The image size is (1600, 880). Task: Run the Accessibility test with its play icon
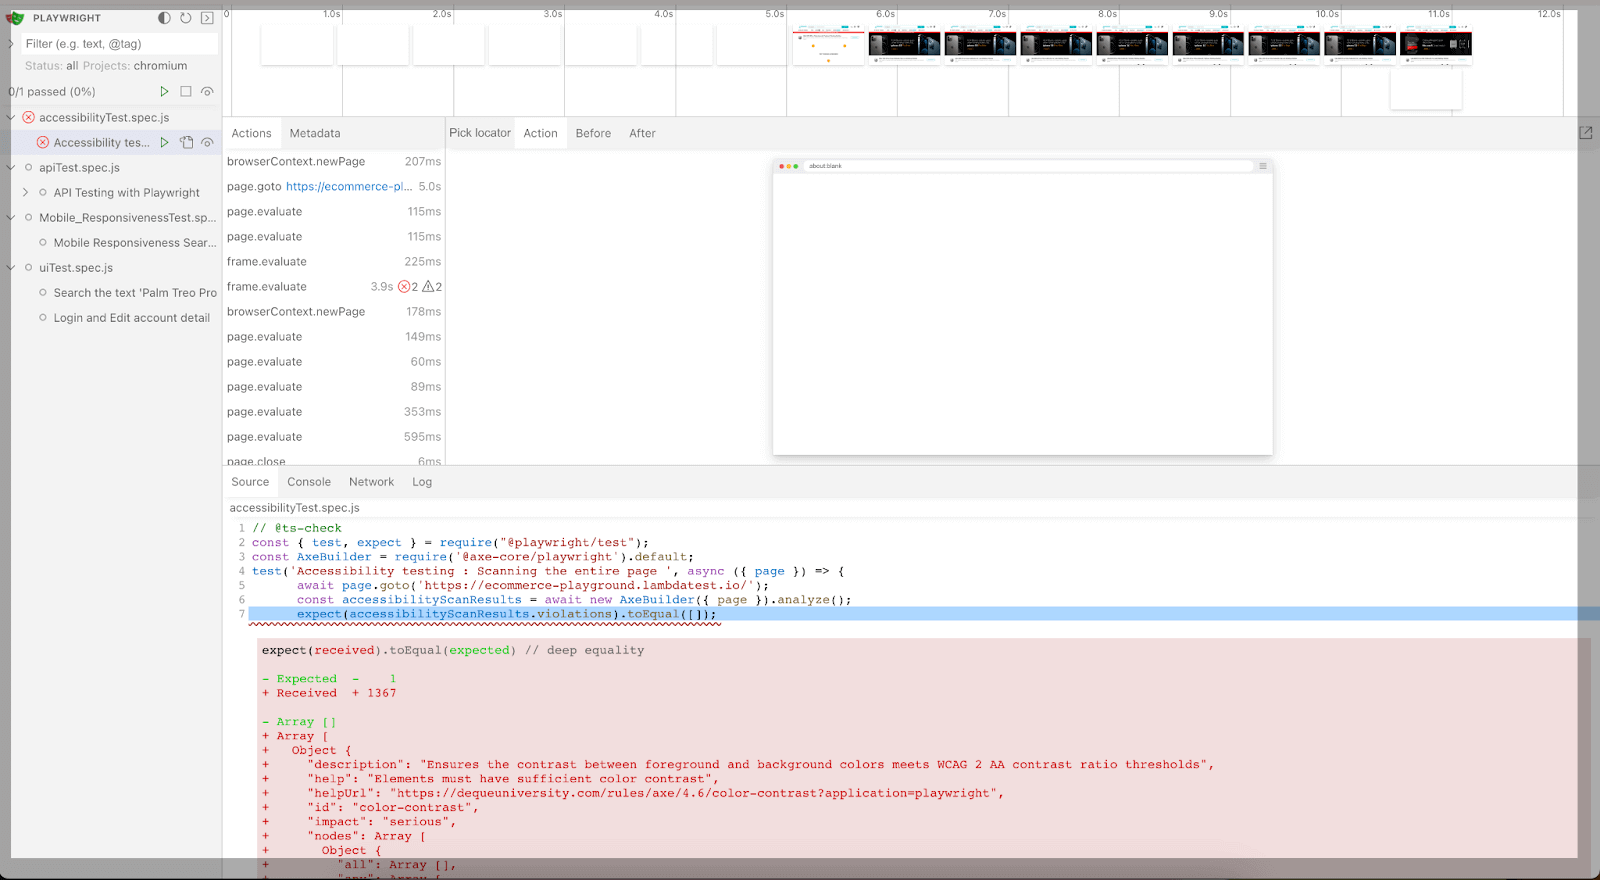coord(165,142)
